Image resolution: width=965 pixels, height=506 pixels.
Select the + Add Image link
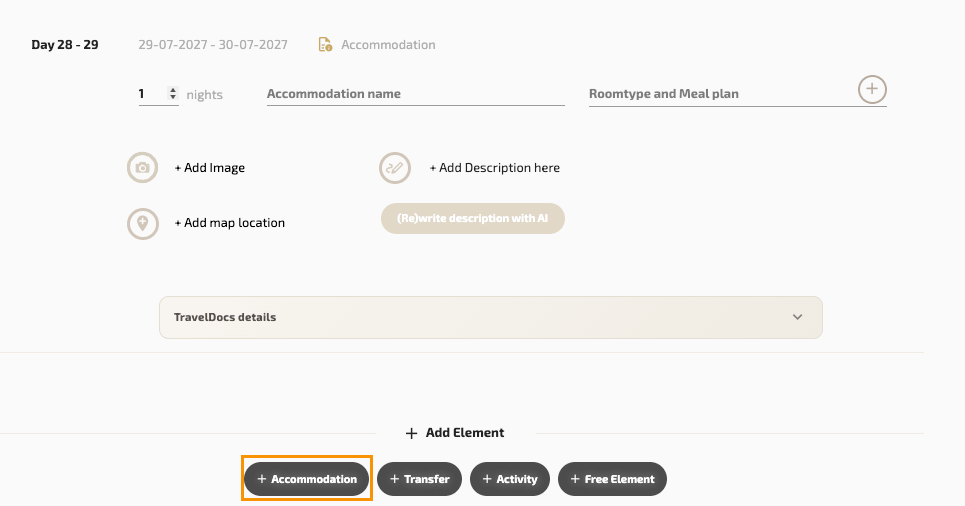(210, 168)
